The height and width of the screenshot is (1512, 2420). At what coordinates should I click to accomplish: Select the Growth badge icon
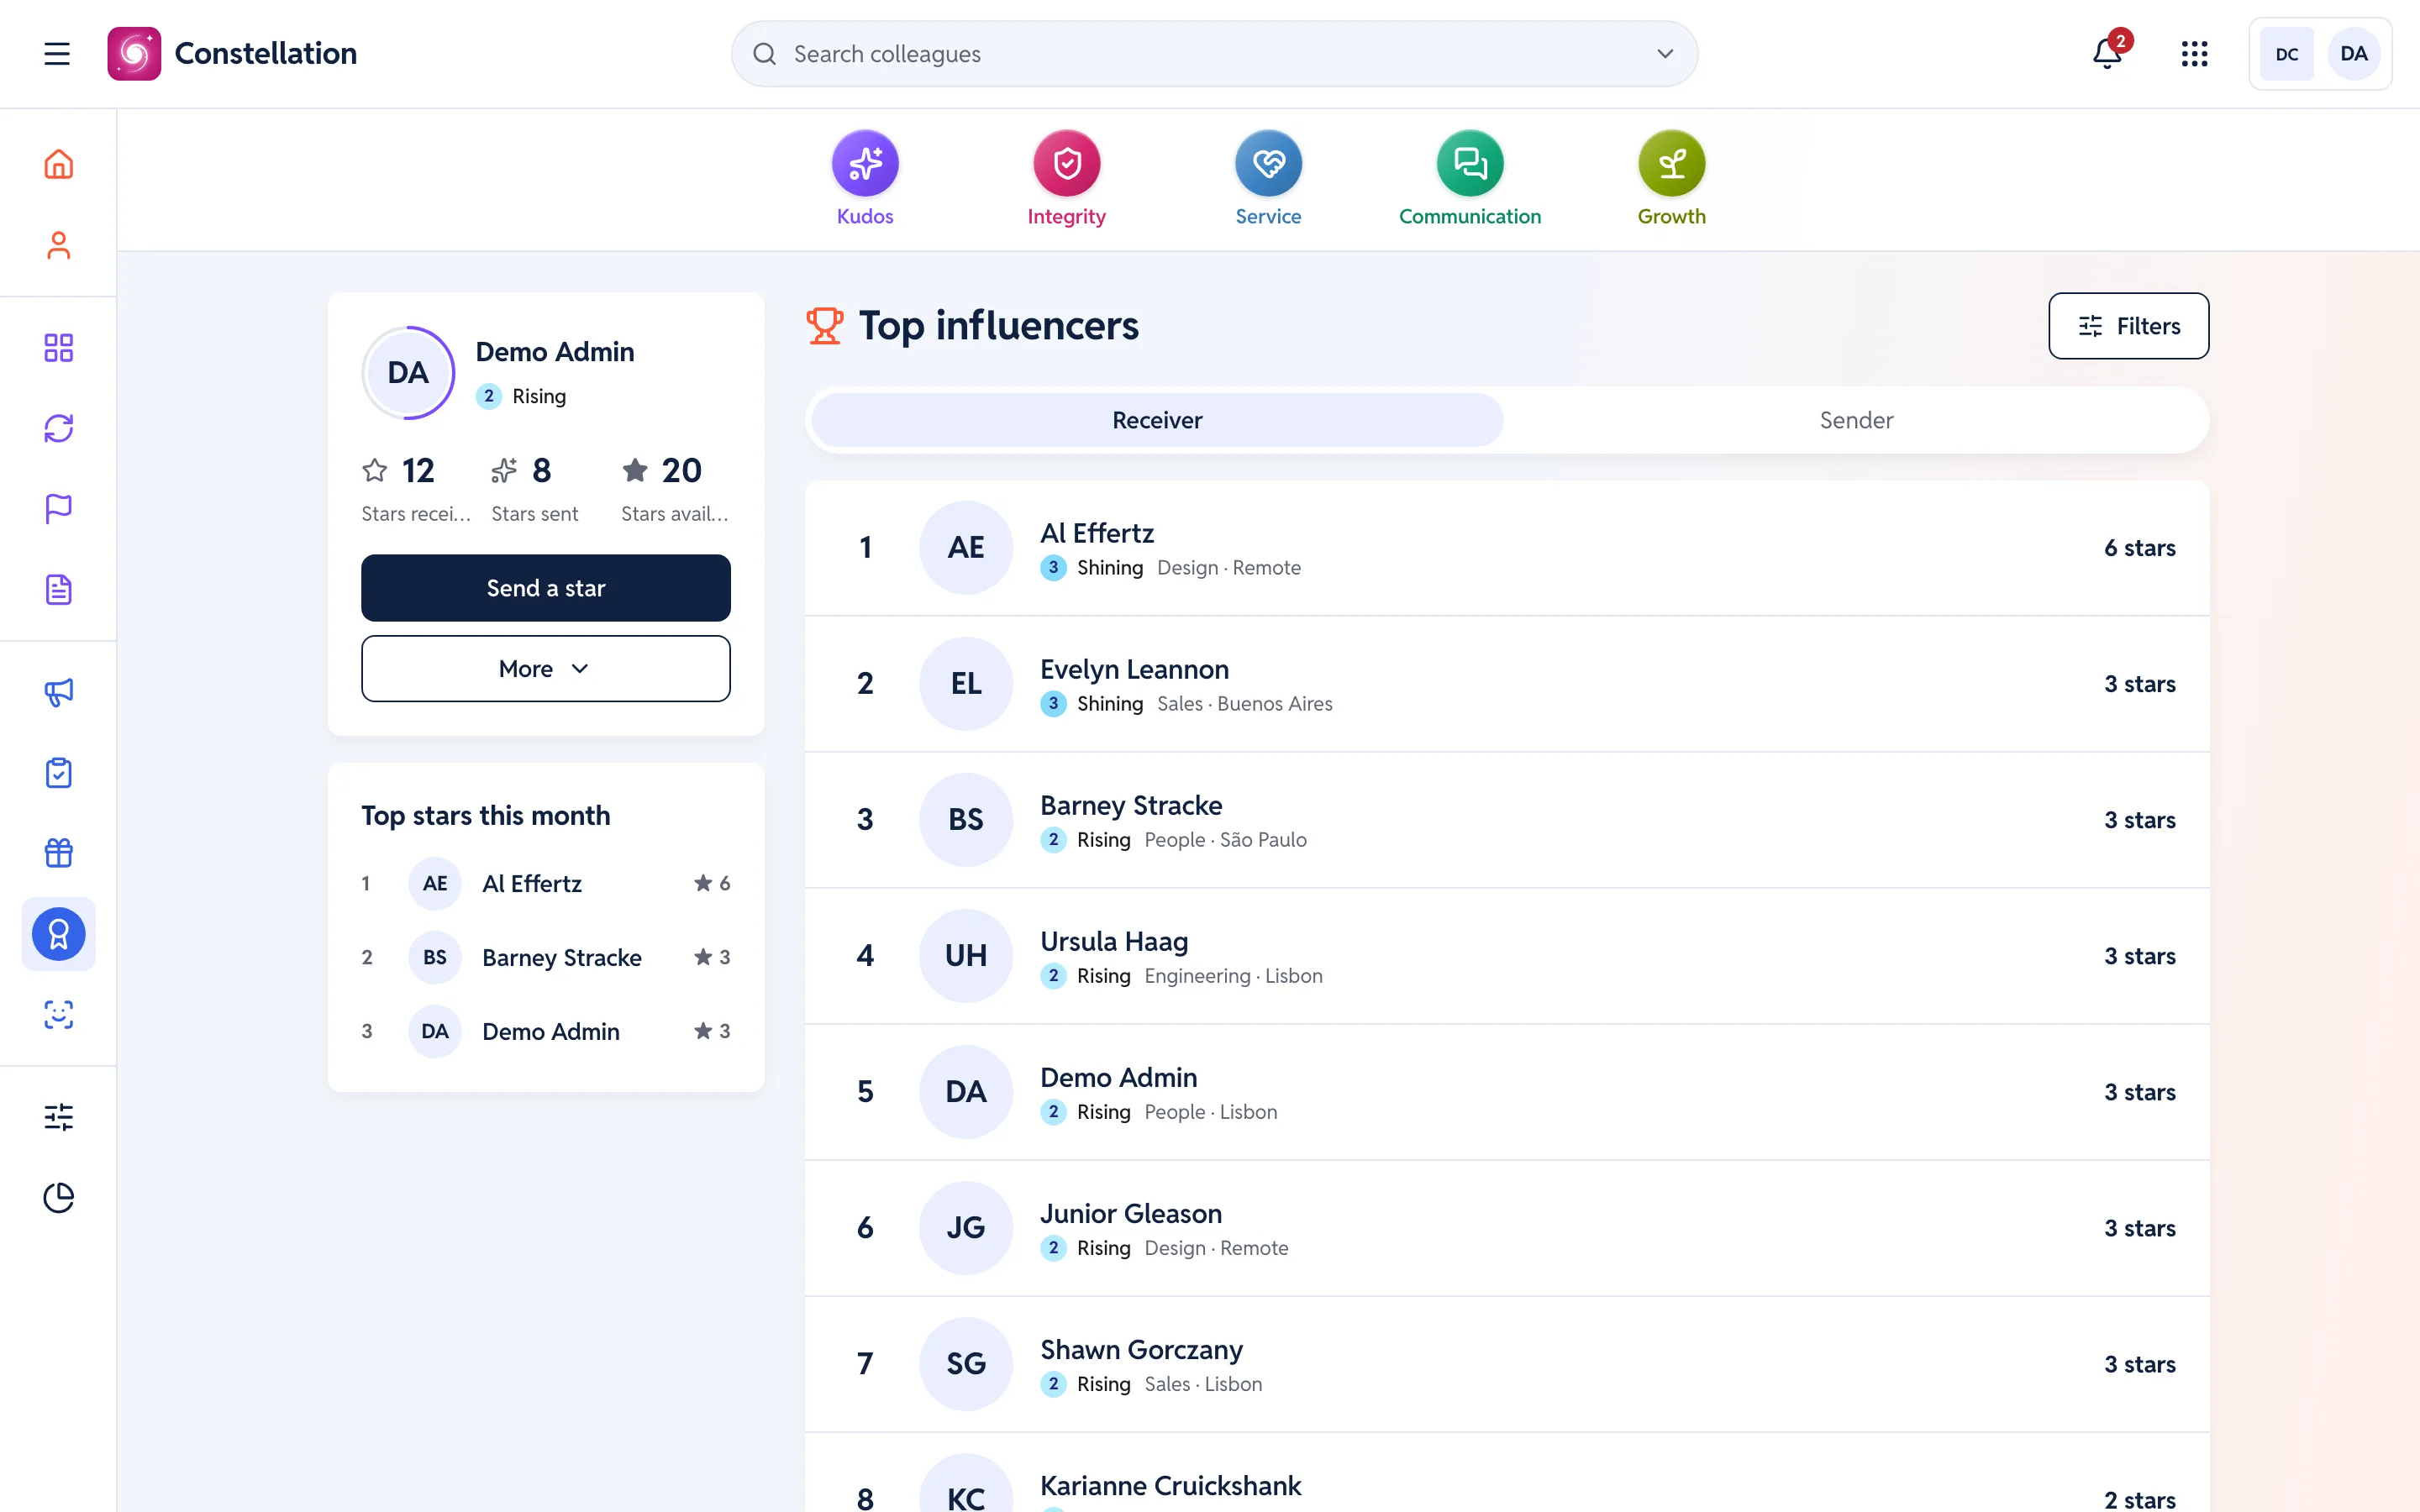click(1672, 163)
